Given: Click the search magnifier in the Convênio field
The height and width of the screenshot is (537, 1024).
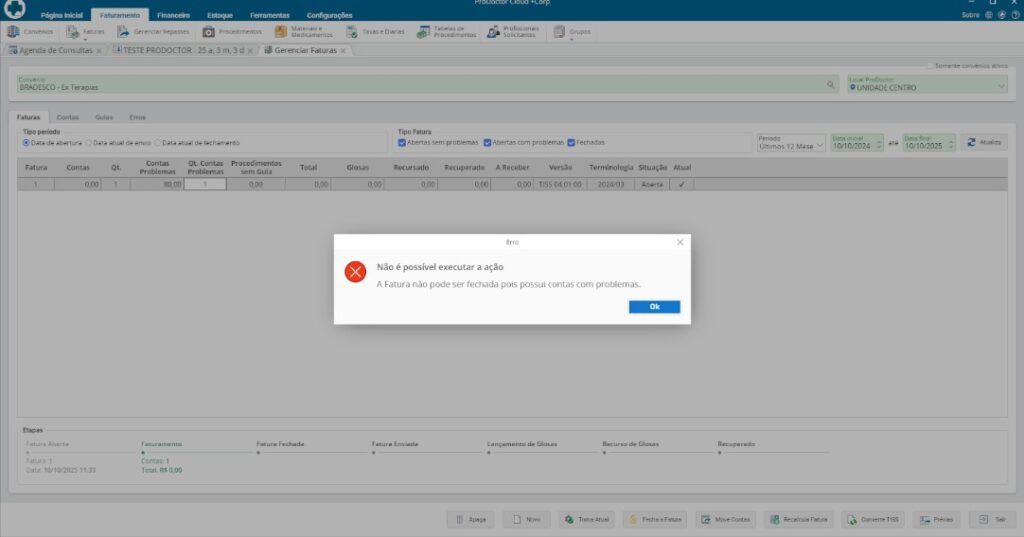Looking at the screenshot, I should coord(830,86).
